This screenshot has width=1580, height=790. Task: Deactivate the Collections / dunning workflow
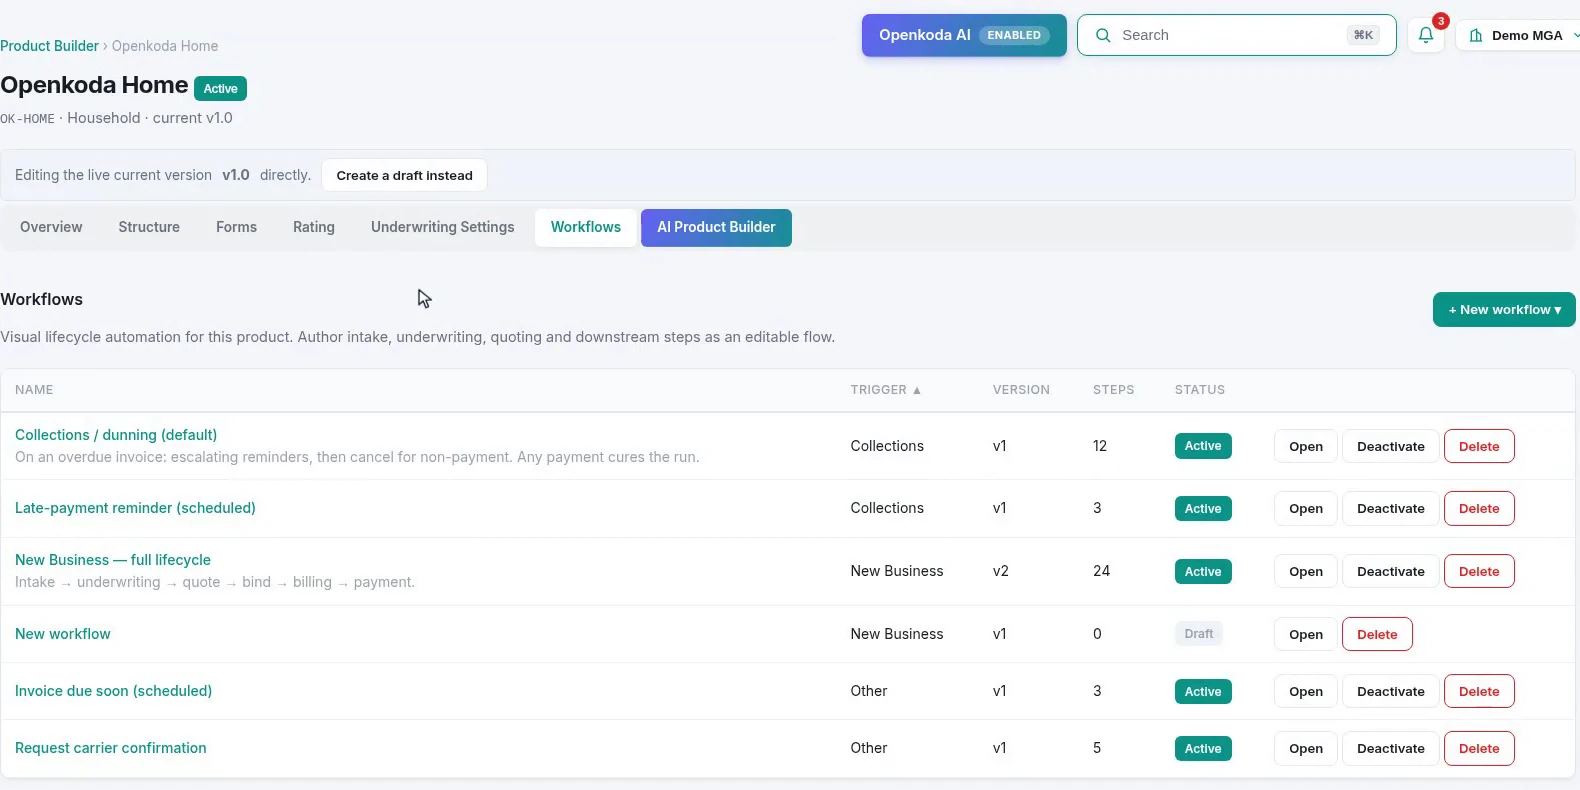1391,446
